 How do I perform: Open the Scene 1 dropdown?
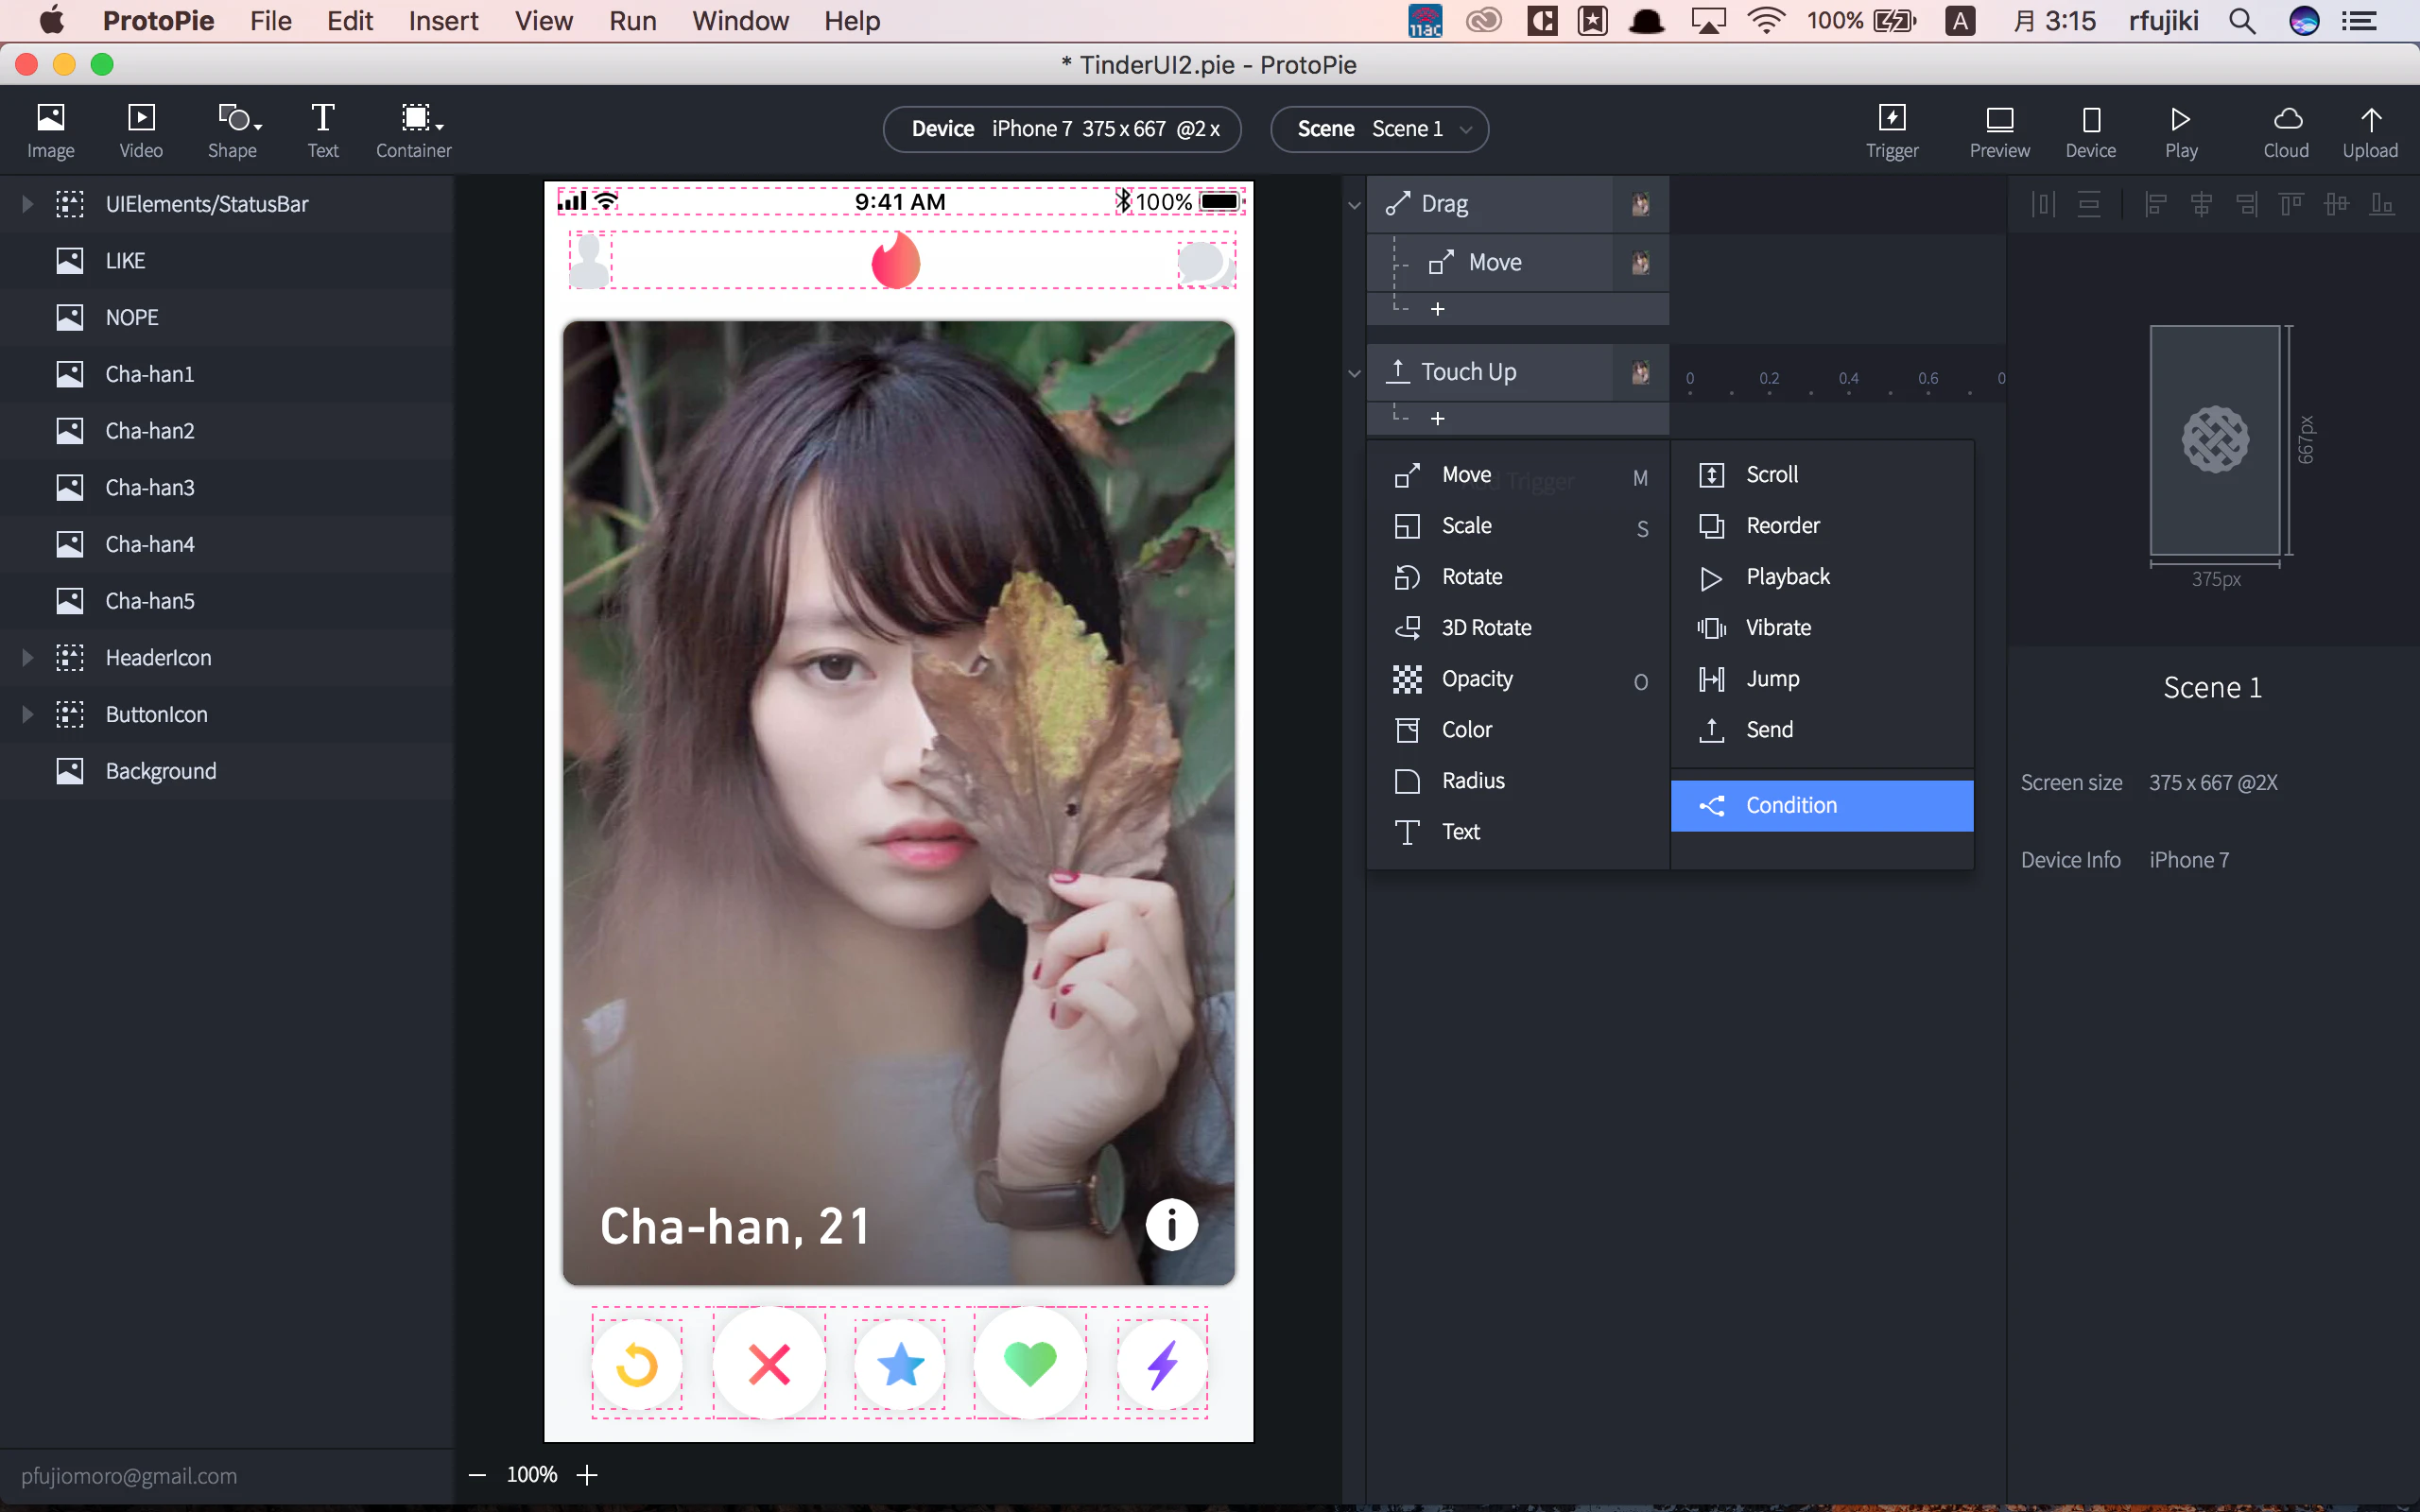(1379, 129)
